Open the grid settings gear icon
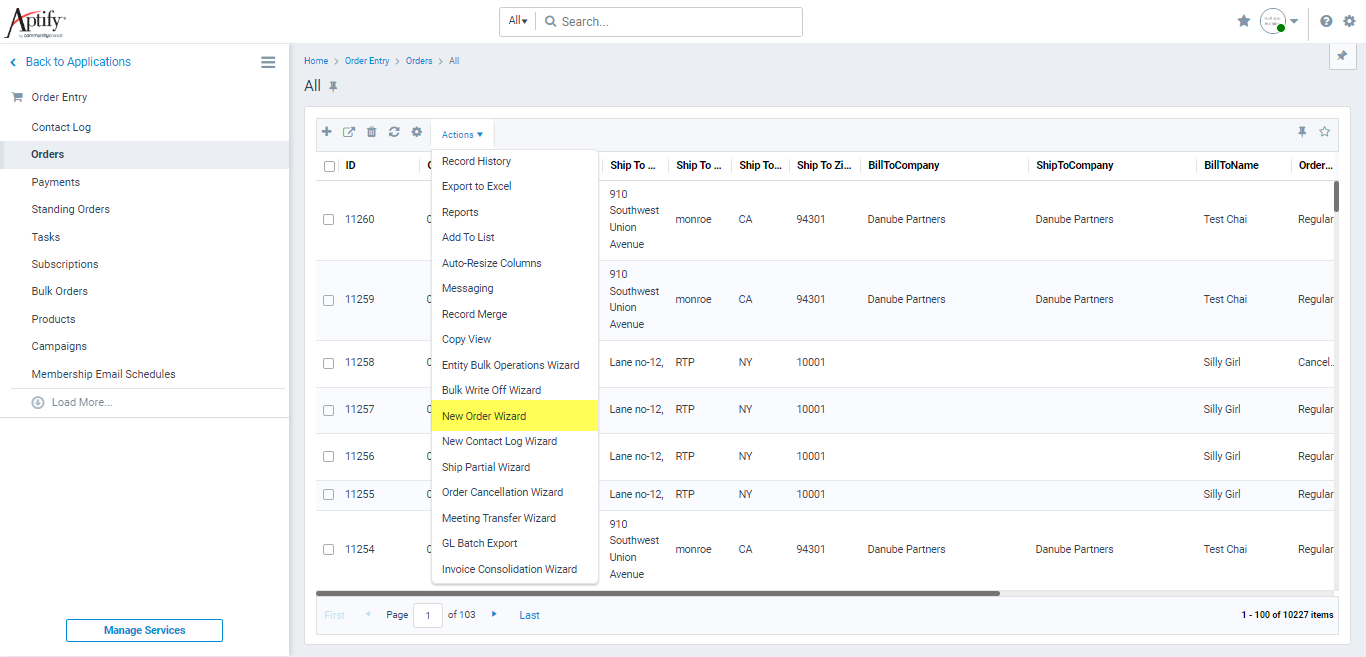The width and height of the screenshot is (1366, 657). (417, 132)
